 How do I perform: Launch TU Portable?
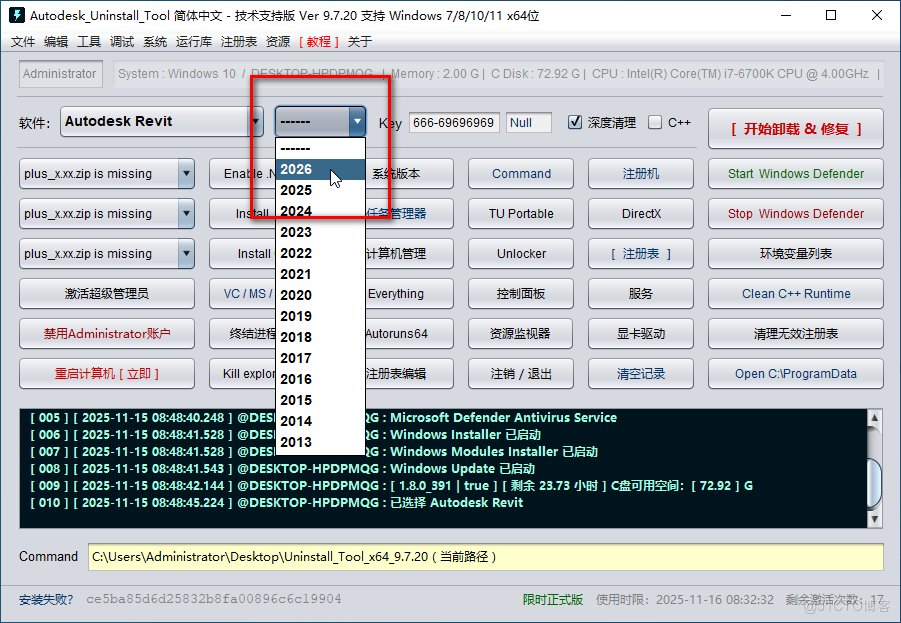(520, 213)
